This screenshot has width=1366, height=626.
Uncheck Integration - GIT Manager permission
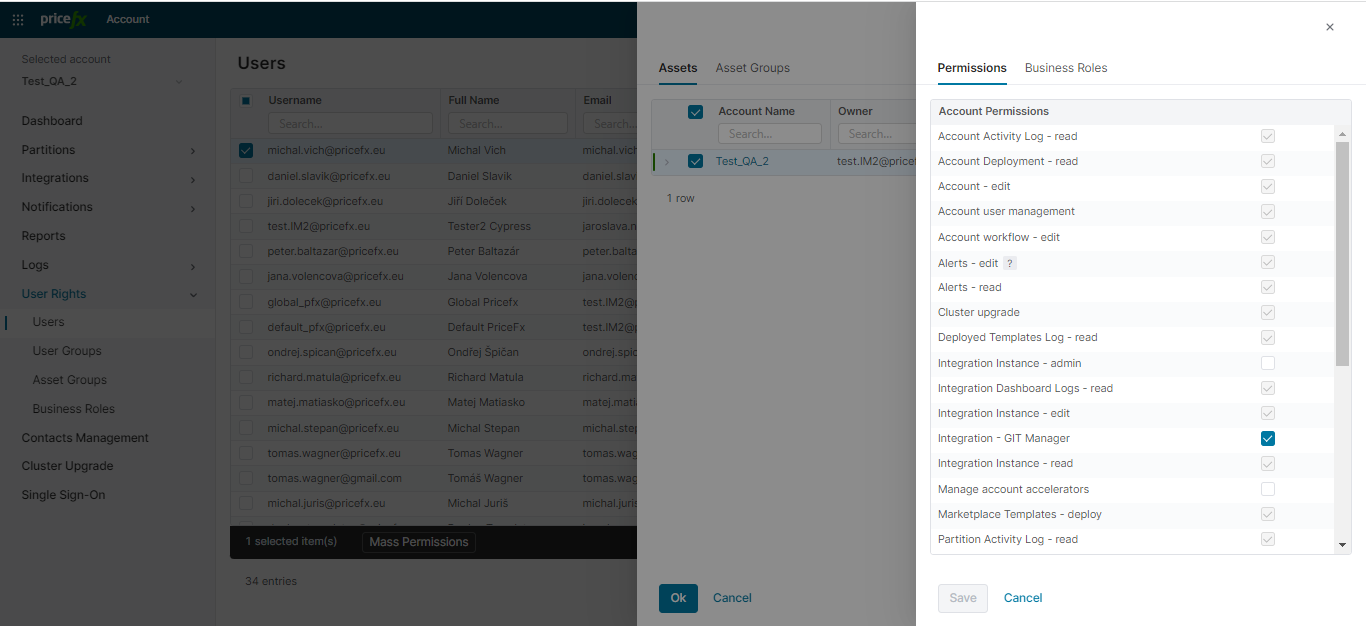point(1268,438)
